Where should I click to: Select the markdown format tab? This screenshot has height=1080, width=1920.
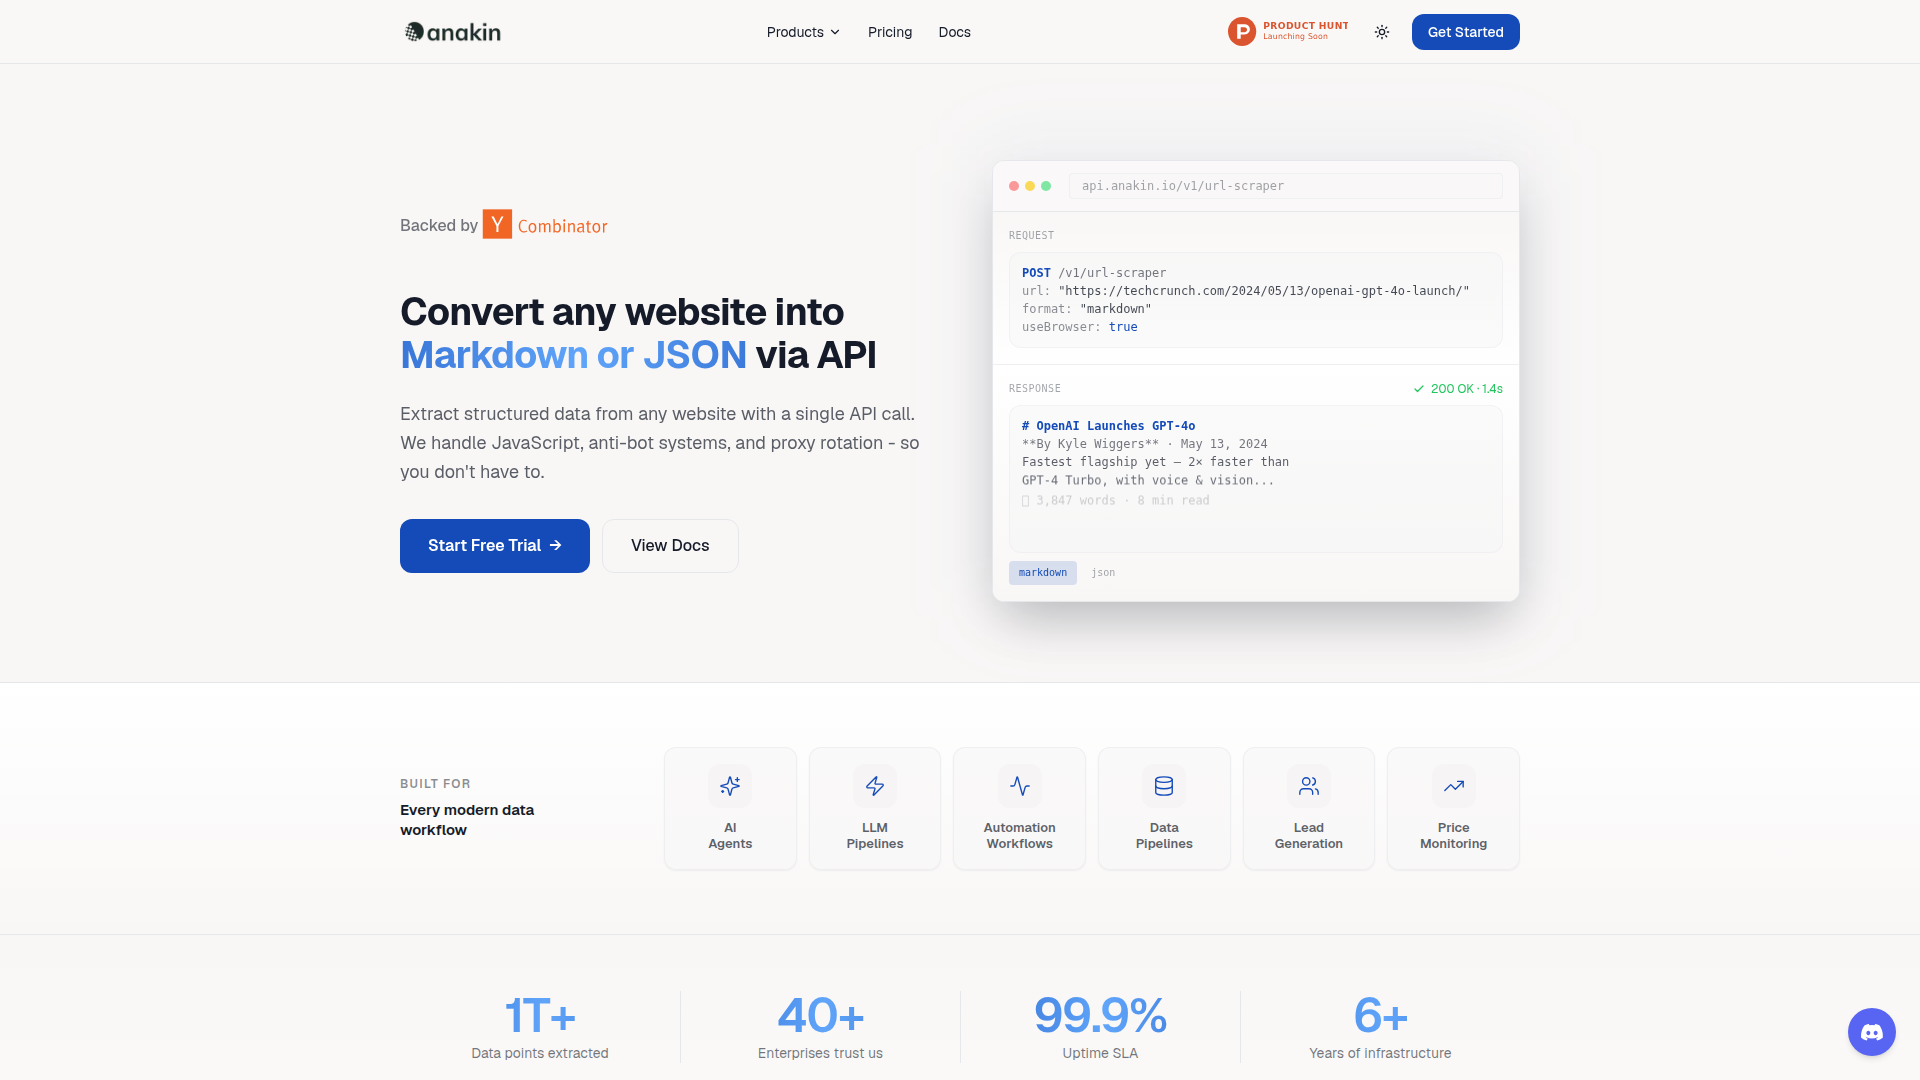coord(1042,573)
